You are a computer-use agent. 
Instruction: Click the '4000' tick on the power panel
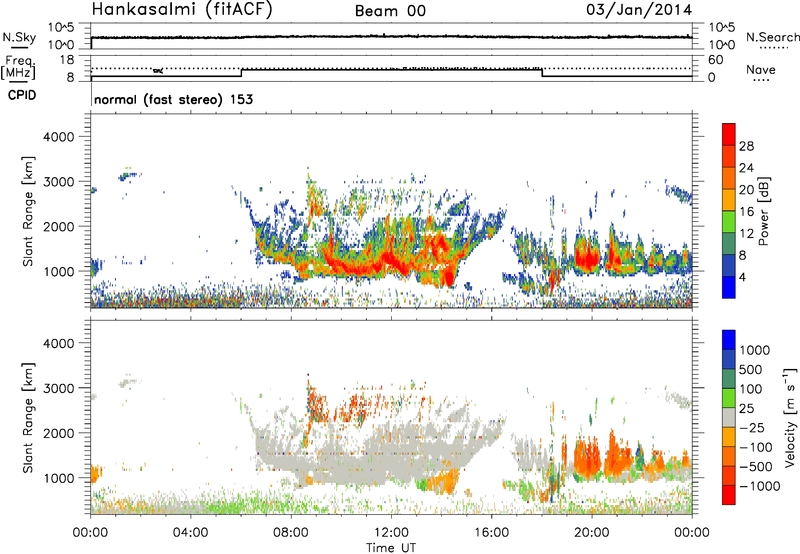59,137
